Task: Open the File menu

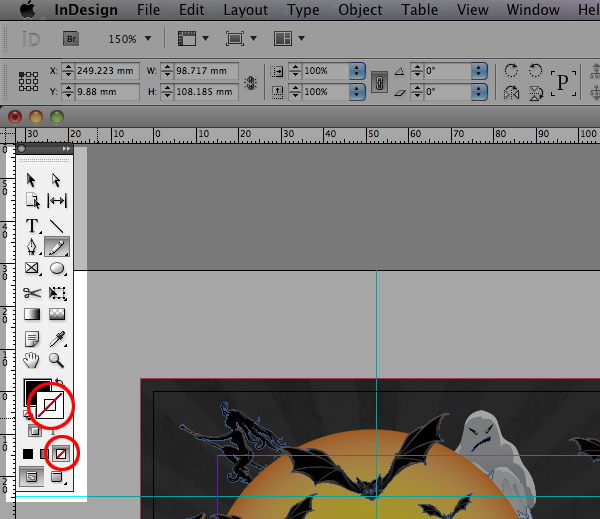Action: click(x=148, y=10)
